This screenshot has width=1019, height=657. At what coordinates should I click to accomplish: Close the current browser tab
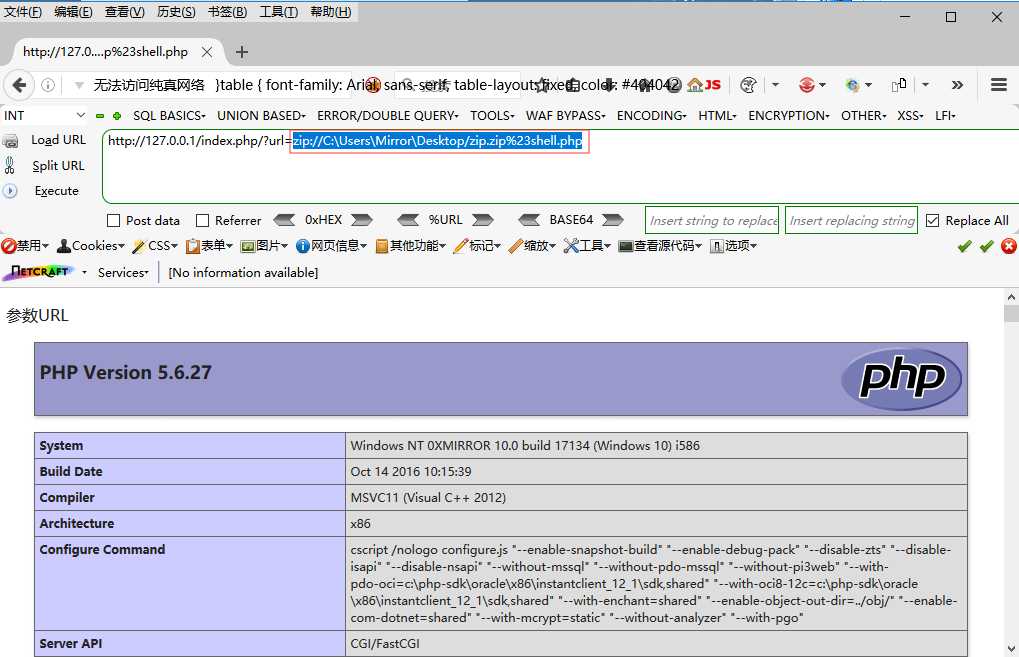pos(207,52)
